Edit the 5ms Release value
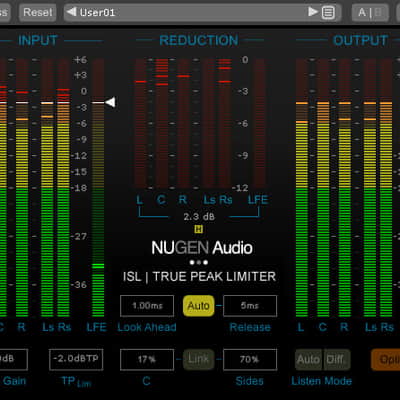 click(250, 306)
